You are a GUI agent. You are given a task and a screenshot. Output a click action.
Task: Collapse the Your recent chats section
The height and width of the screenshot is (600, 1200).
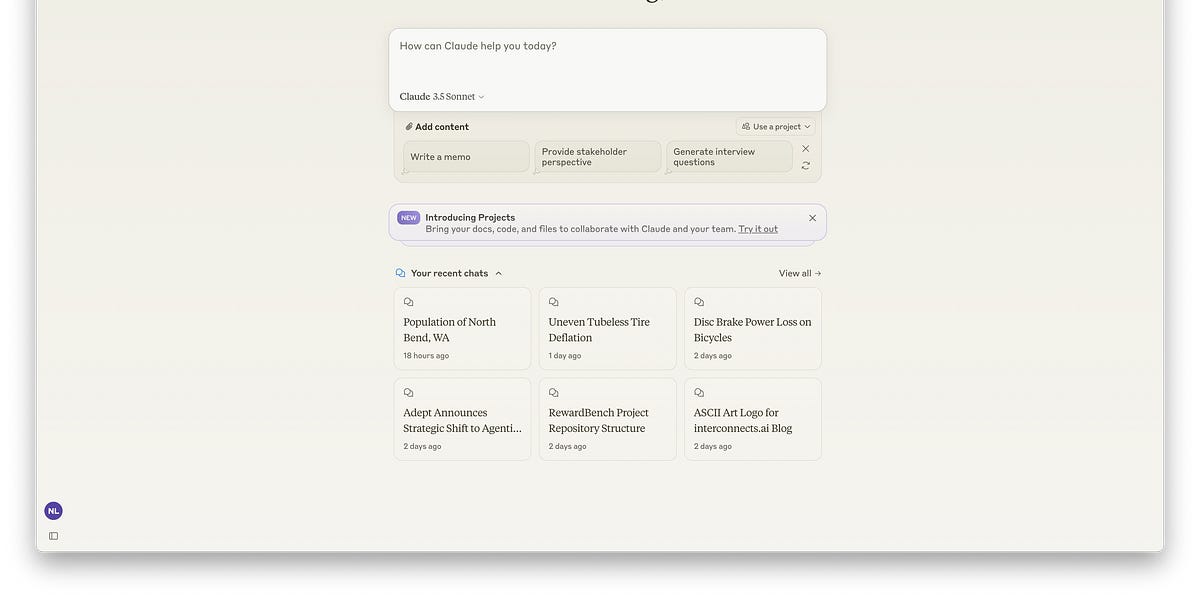point(499,273)
